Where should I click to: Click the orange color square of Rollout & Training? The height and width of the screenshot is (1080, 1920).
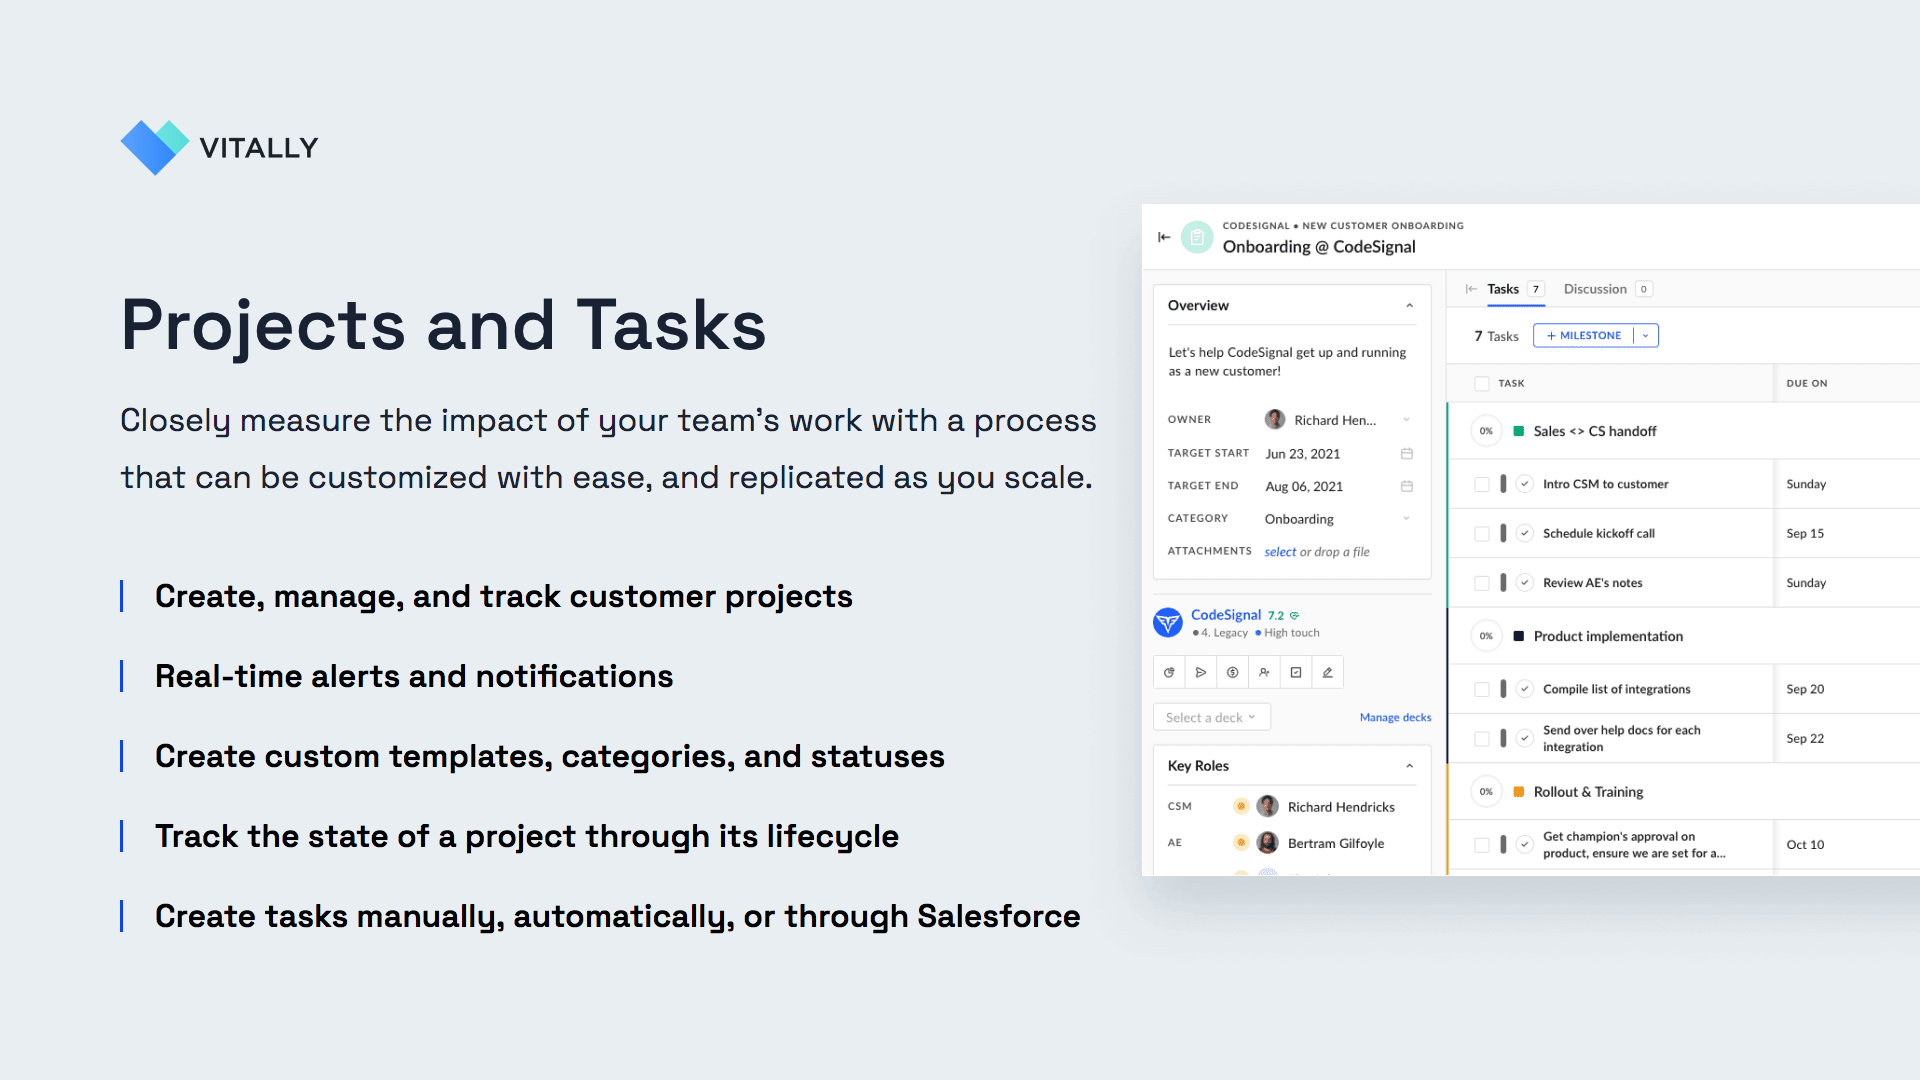click(1519, 792)
